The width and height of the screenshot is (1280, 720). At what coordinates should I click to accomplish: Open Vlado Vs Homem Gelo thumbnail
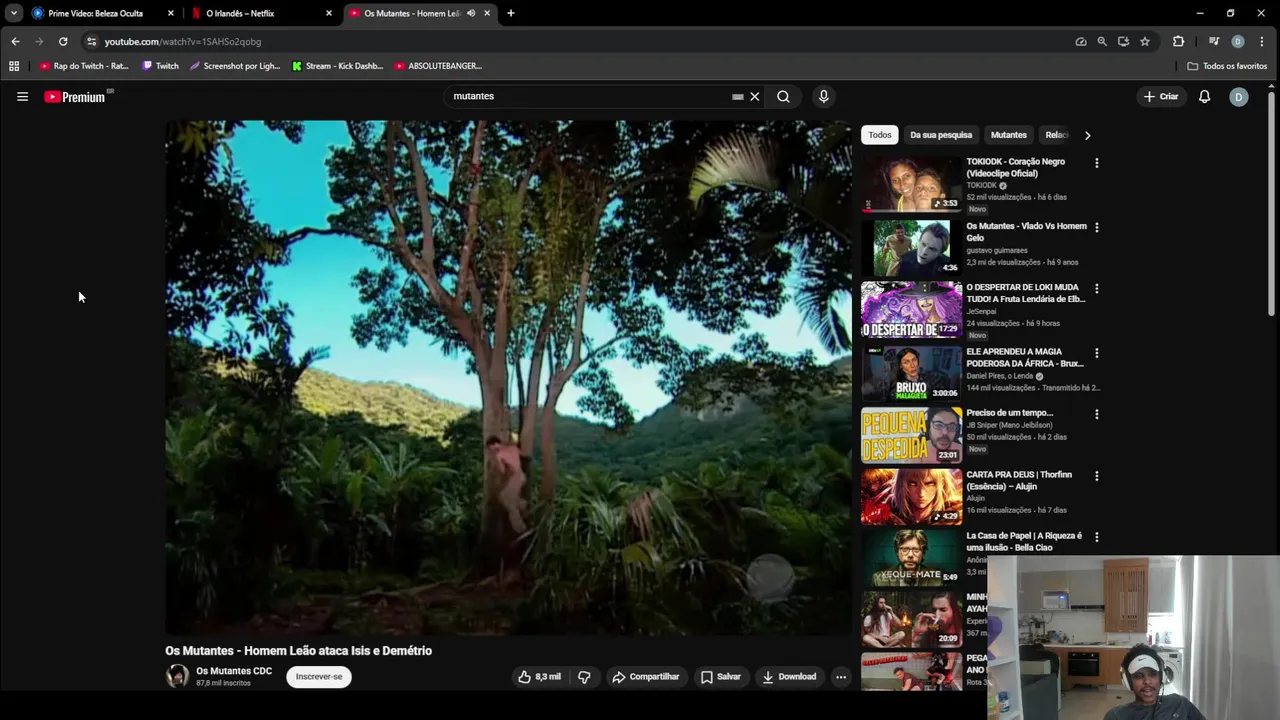point(912,247)
